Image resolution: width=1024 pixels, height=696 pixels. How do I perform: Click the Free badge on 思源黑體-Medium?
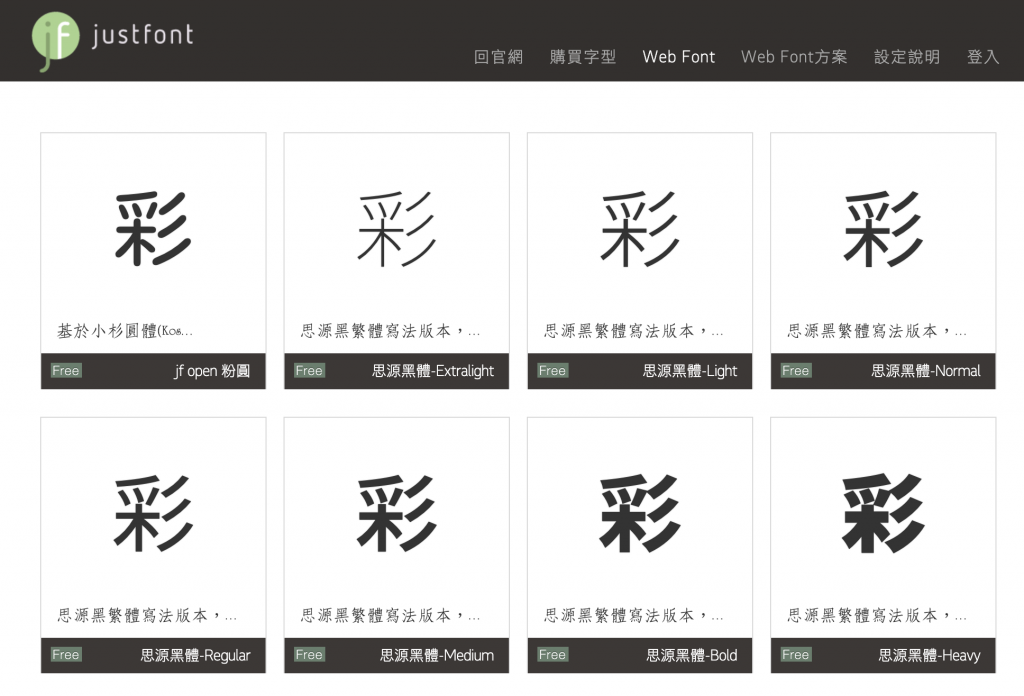[x=309, y=655]
